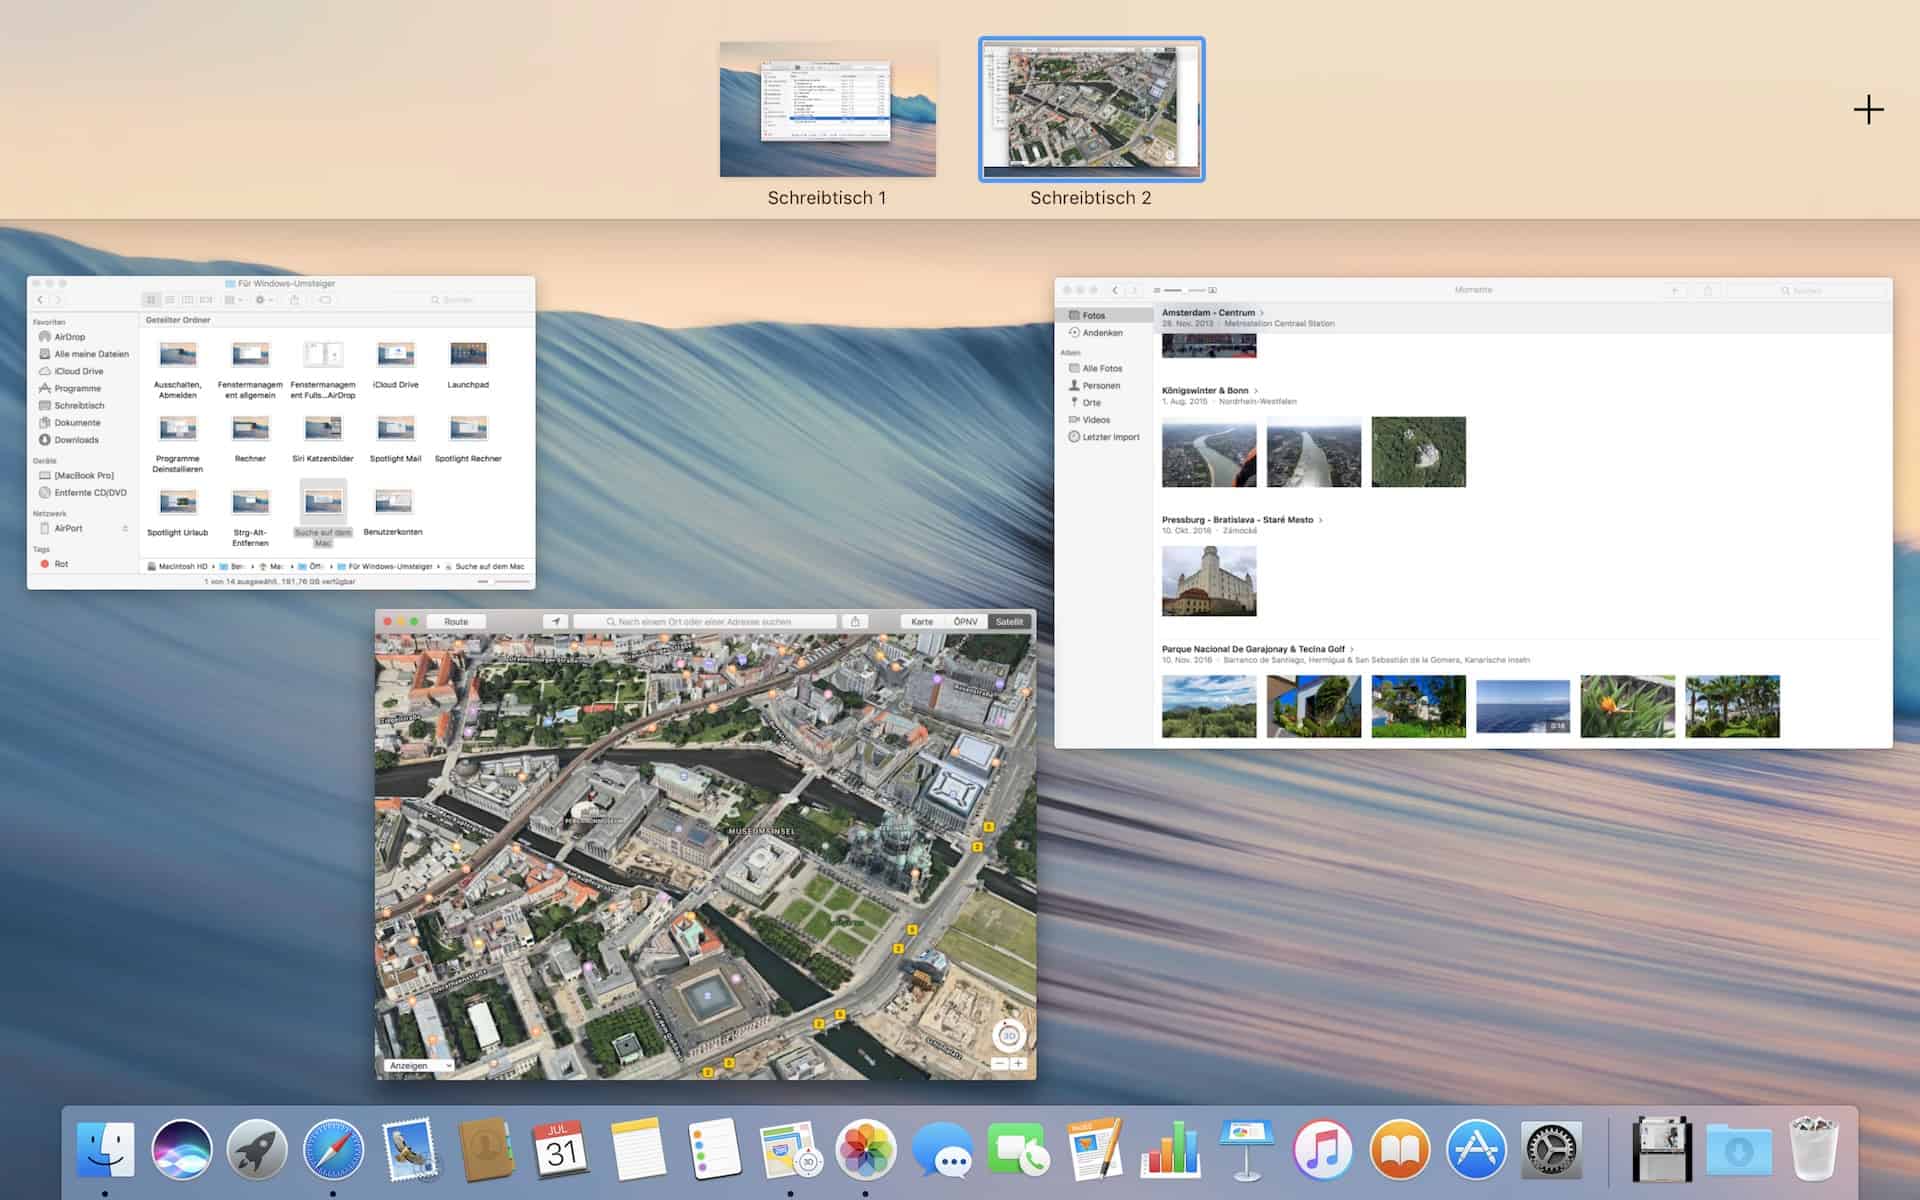
Task: Open System Preferences gear in Dock
Action: [1551, 1150]
